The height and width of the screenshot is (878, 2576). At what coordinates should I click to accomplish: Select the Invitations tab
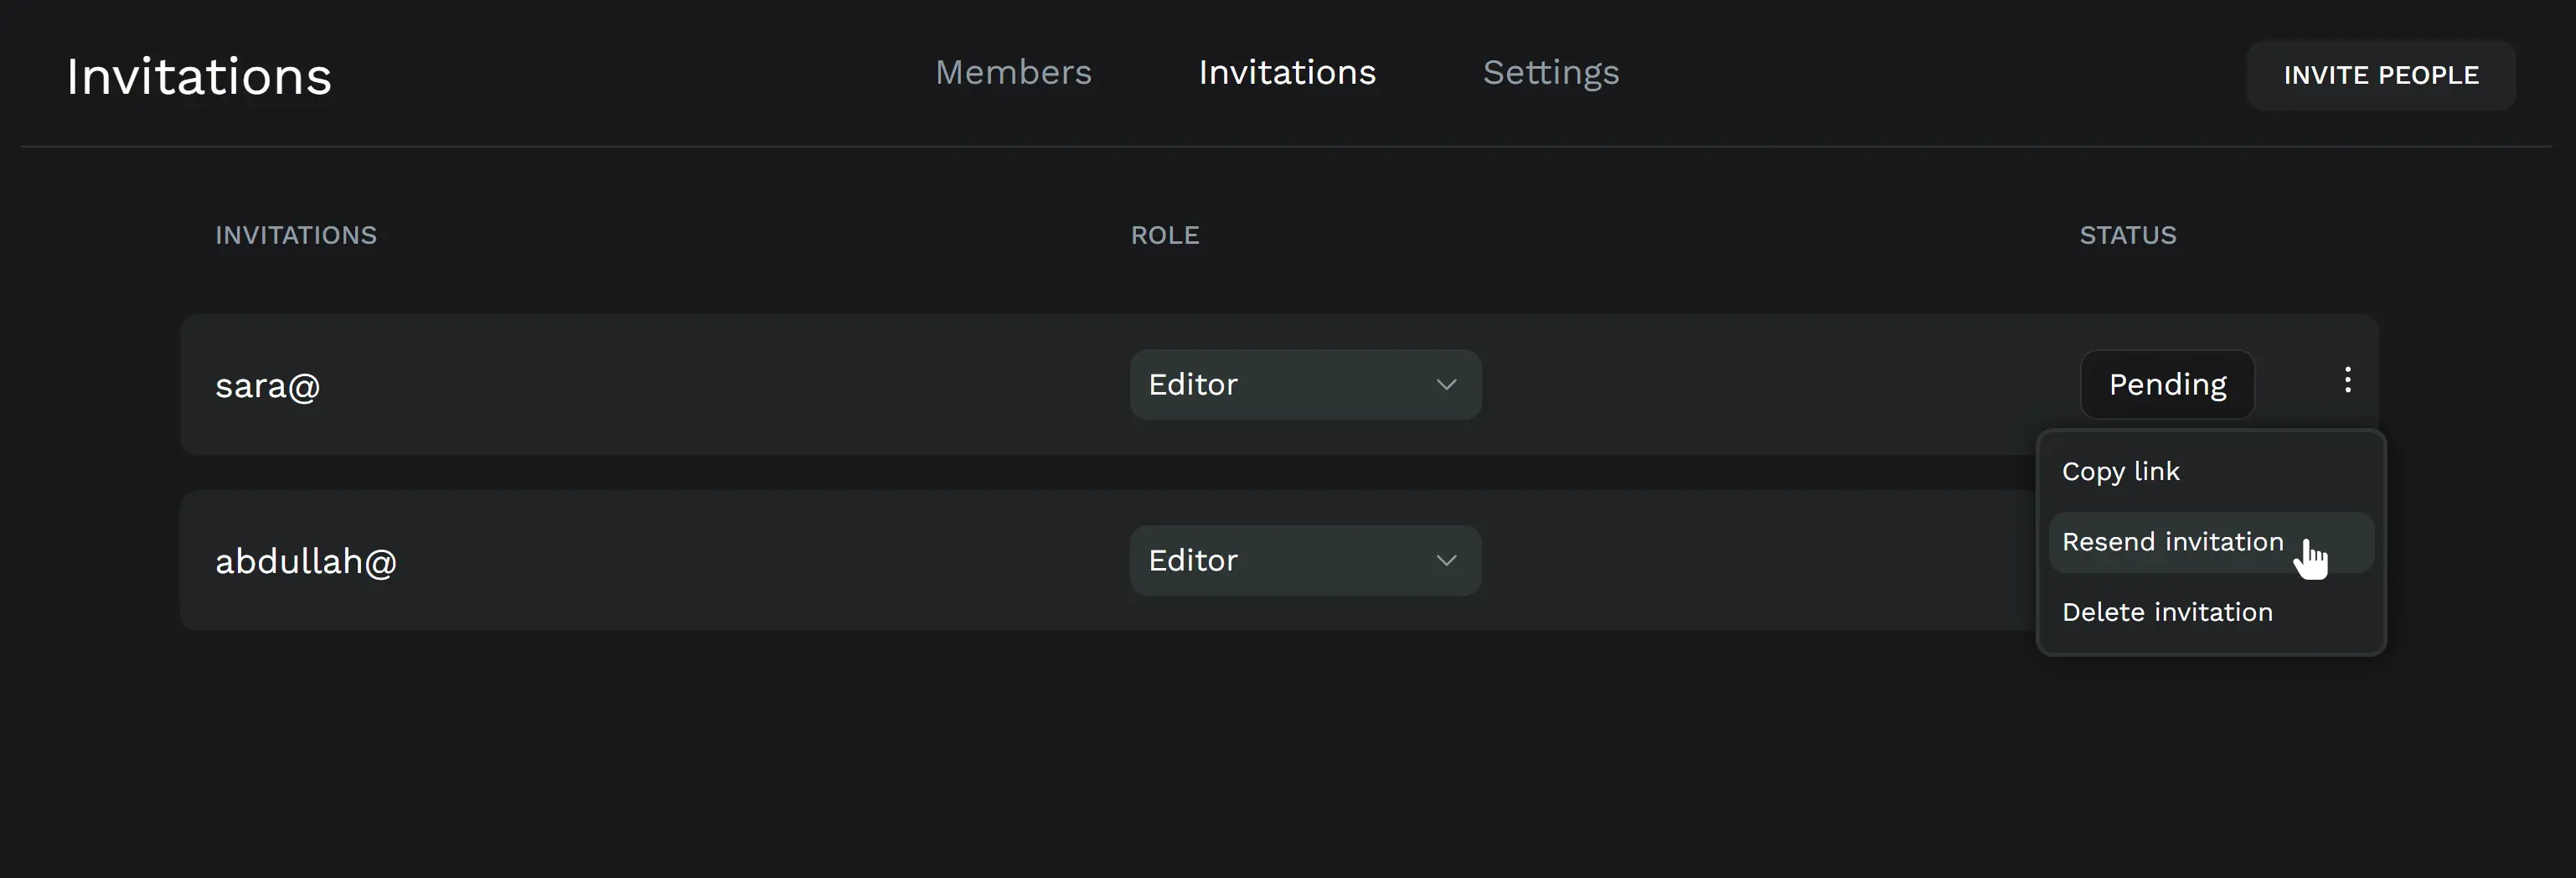(x=1287, y=73)
